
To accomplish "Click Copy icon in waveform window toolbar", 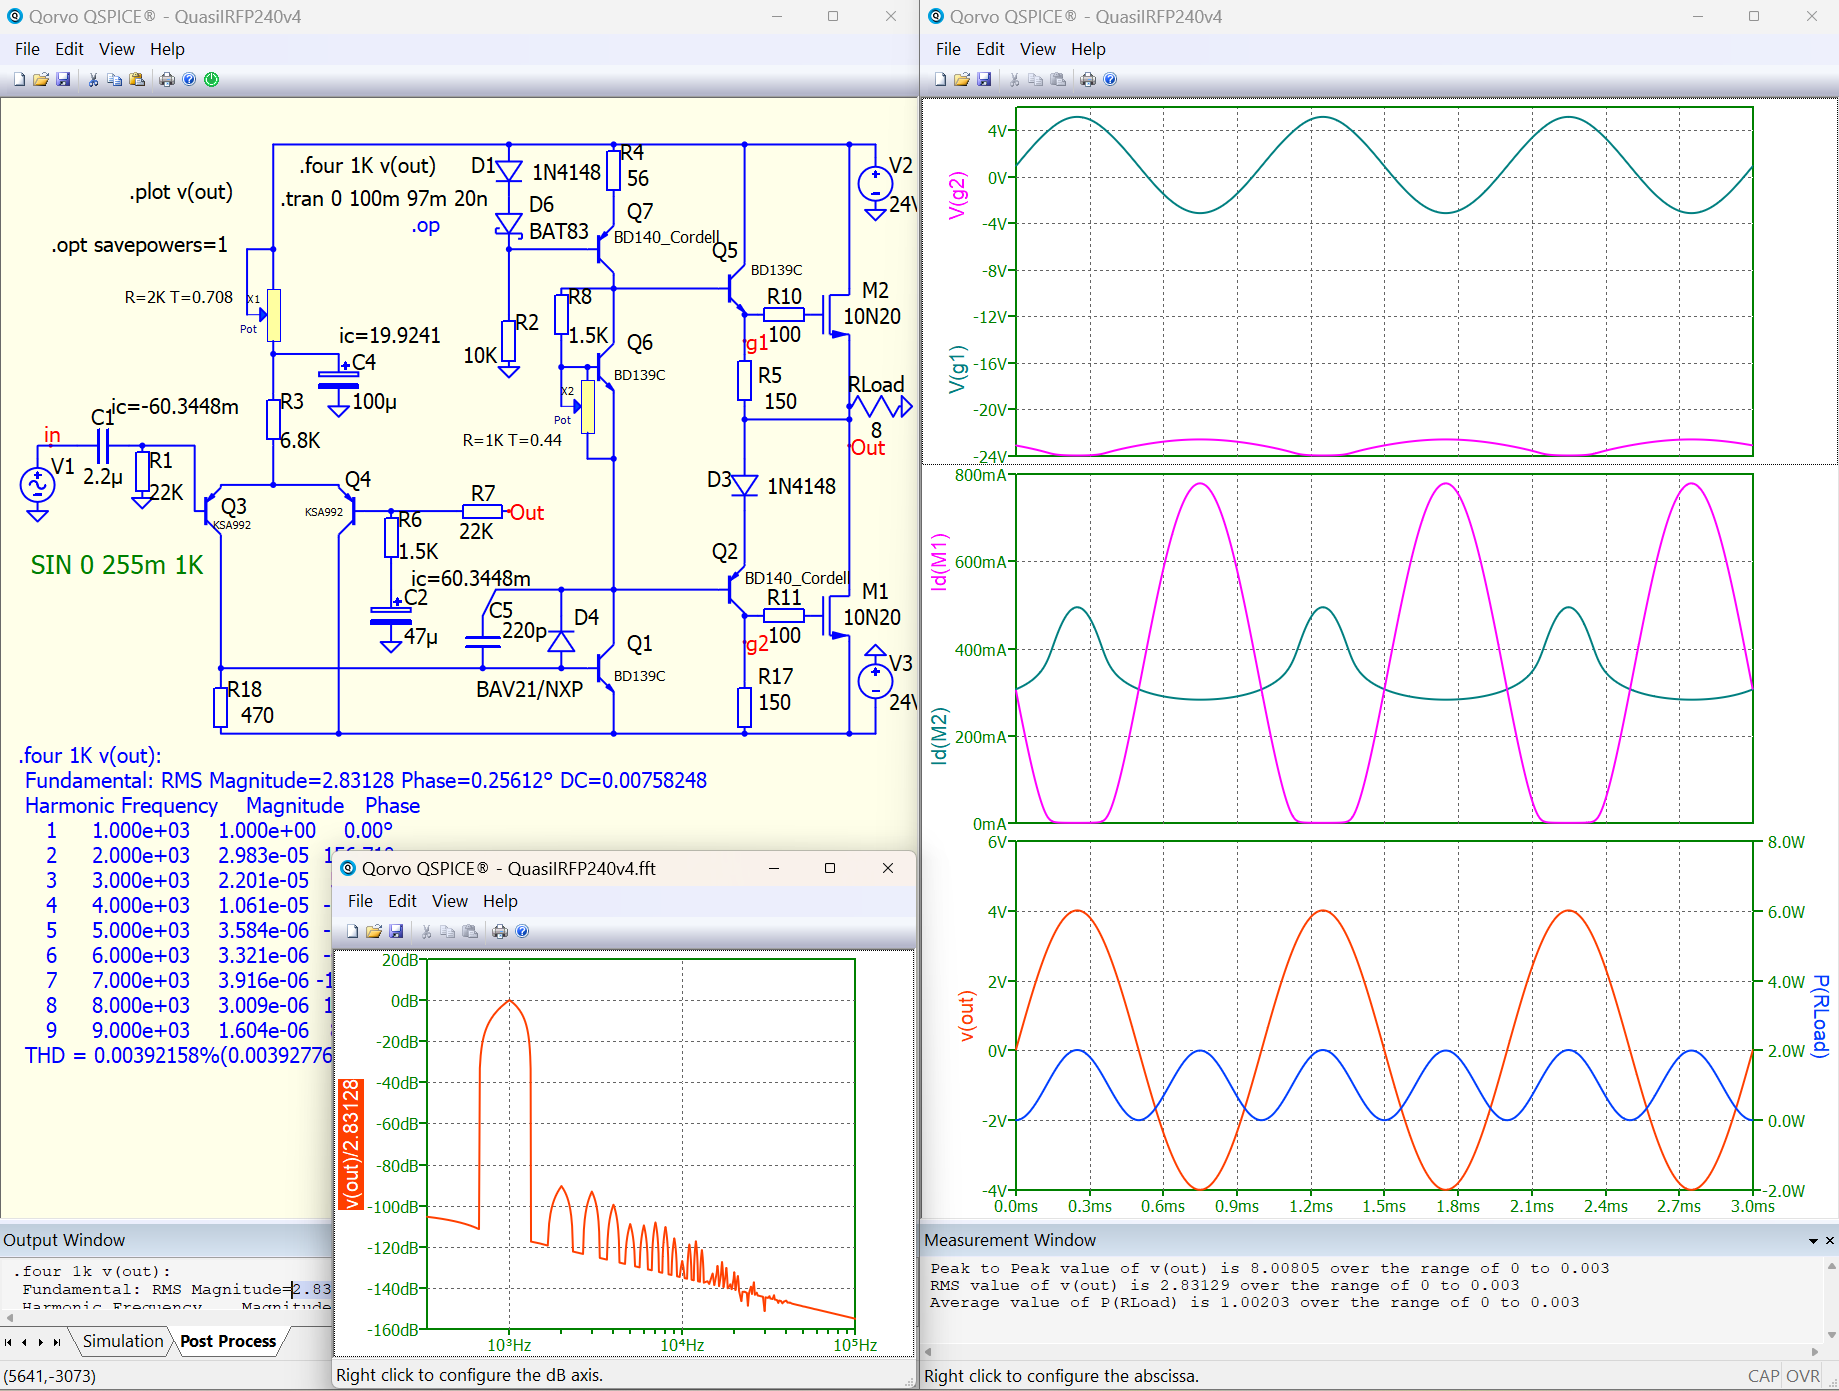I will pos(1036,80).
